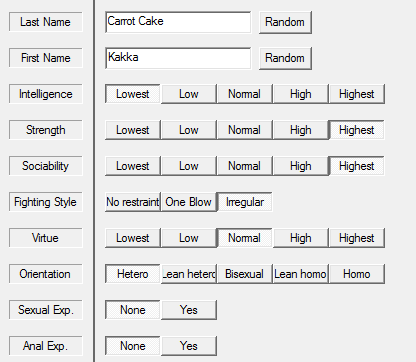Set Sociability to Normal

[x=245, y=166]
